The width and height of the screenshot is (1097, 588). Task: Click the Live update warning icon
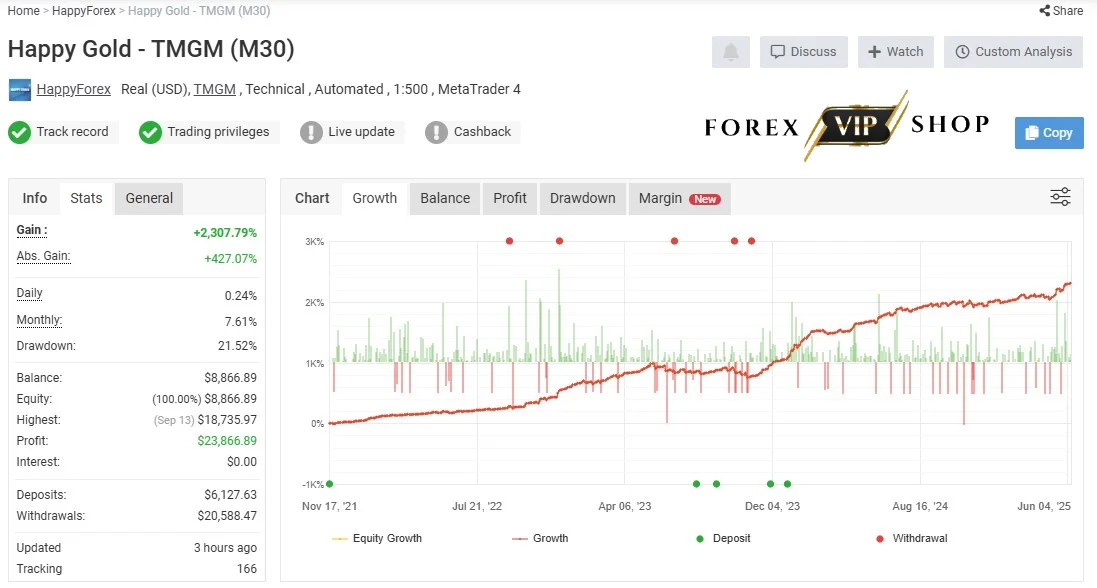pos(311,132)
